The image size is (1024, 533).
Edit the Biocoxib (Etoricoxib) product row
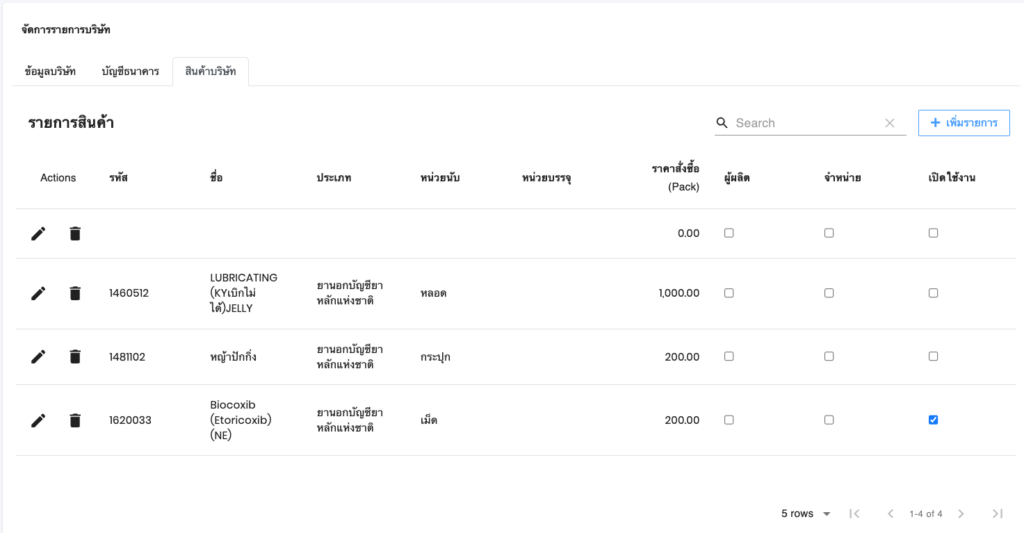(x=38, y=420)
